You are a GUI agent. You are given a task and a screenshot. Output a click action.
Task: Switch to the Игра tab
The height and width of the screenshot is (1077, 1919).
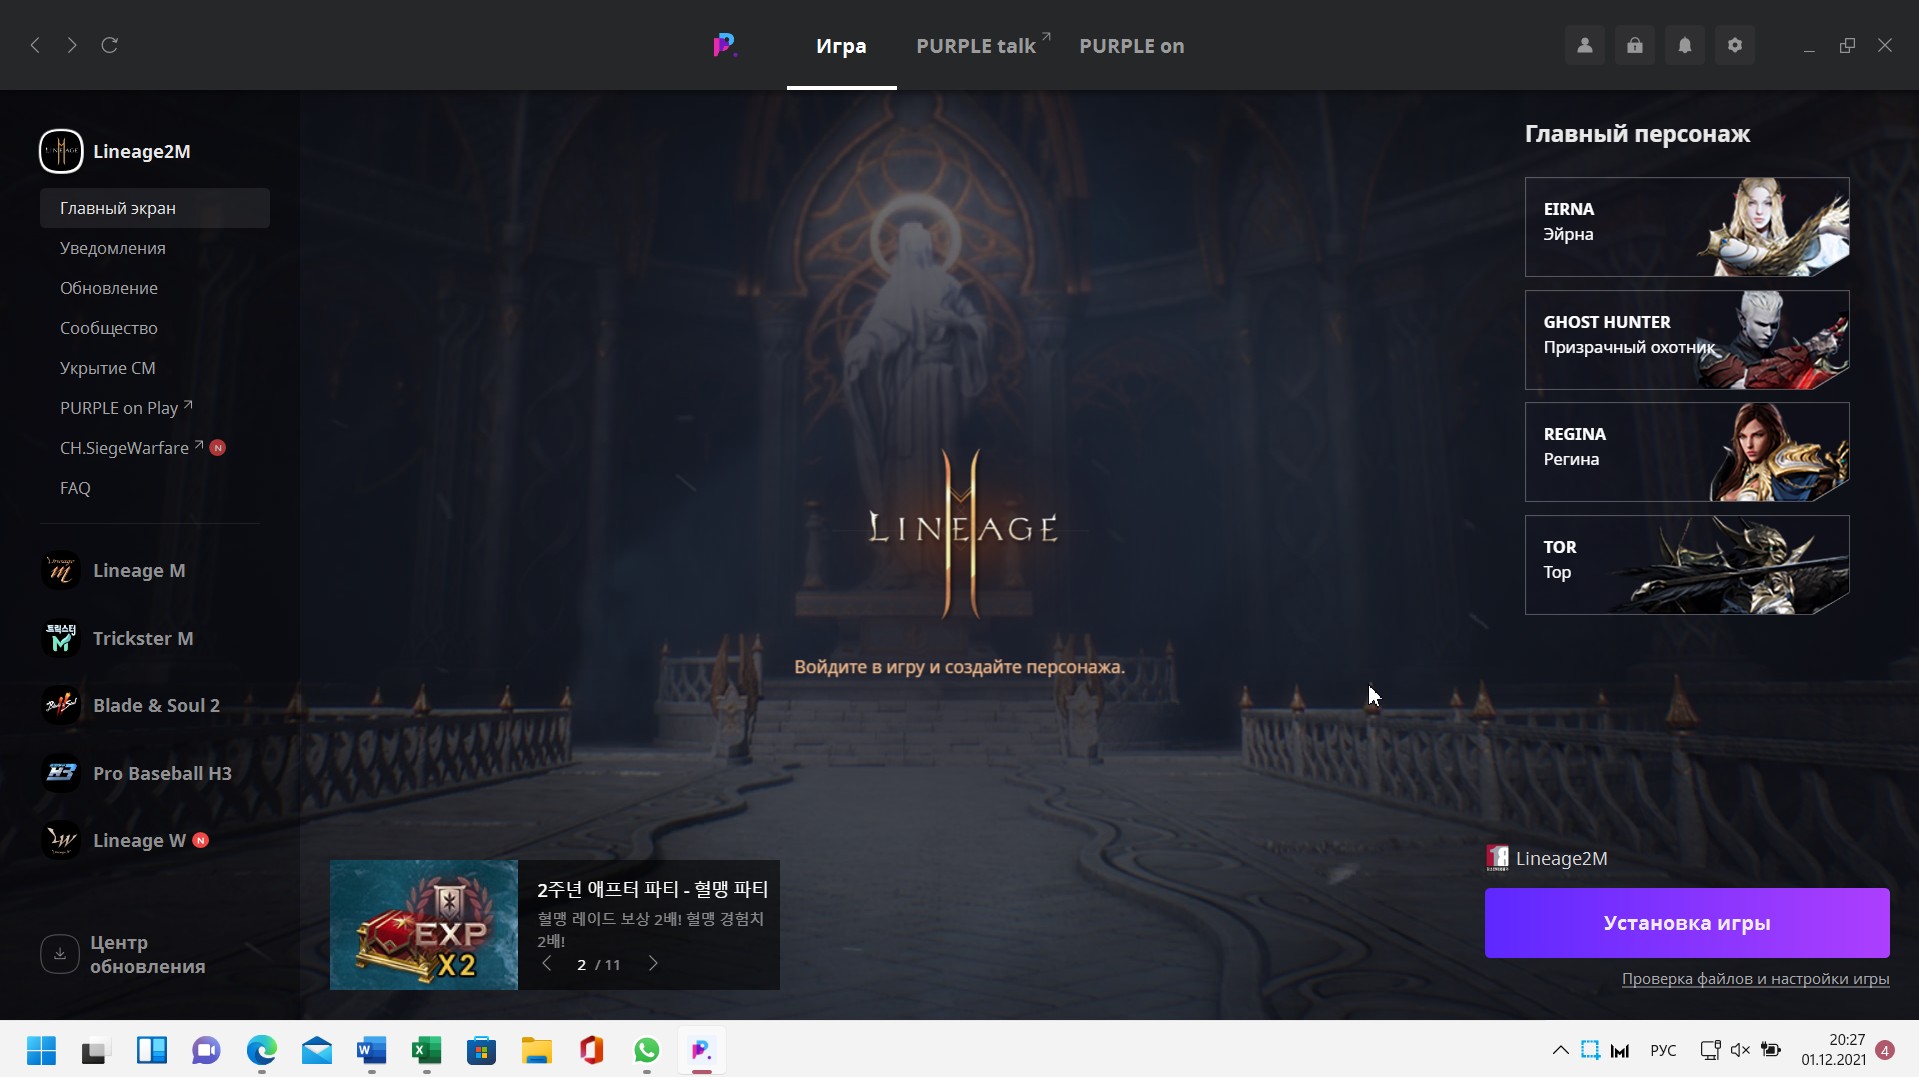(x=841, y=46)
